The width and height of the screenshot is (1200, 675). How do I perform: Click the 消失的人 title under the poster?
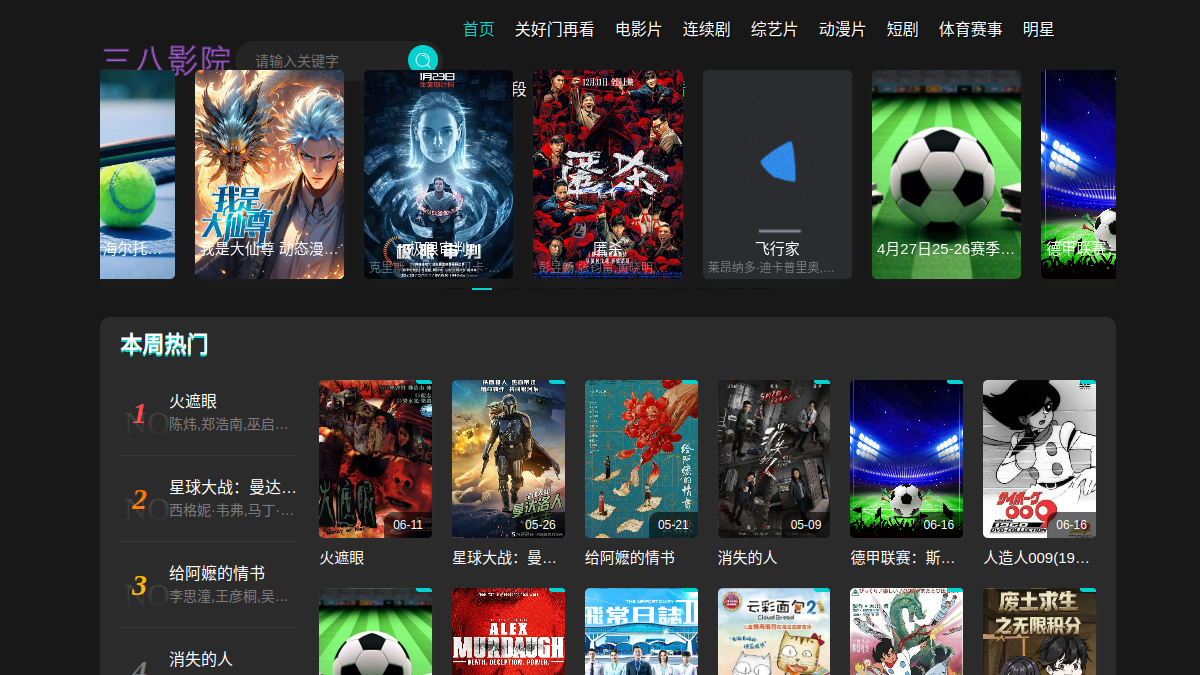[x=748, y=558]
